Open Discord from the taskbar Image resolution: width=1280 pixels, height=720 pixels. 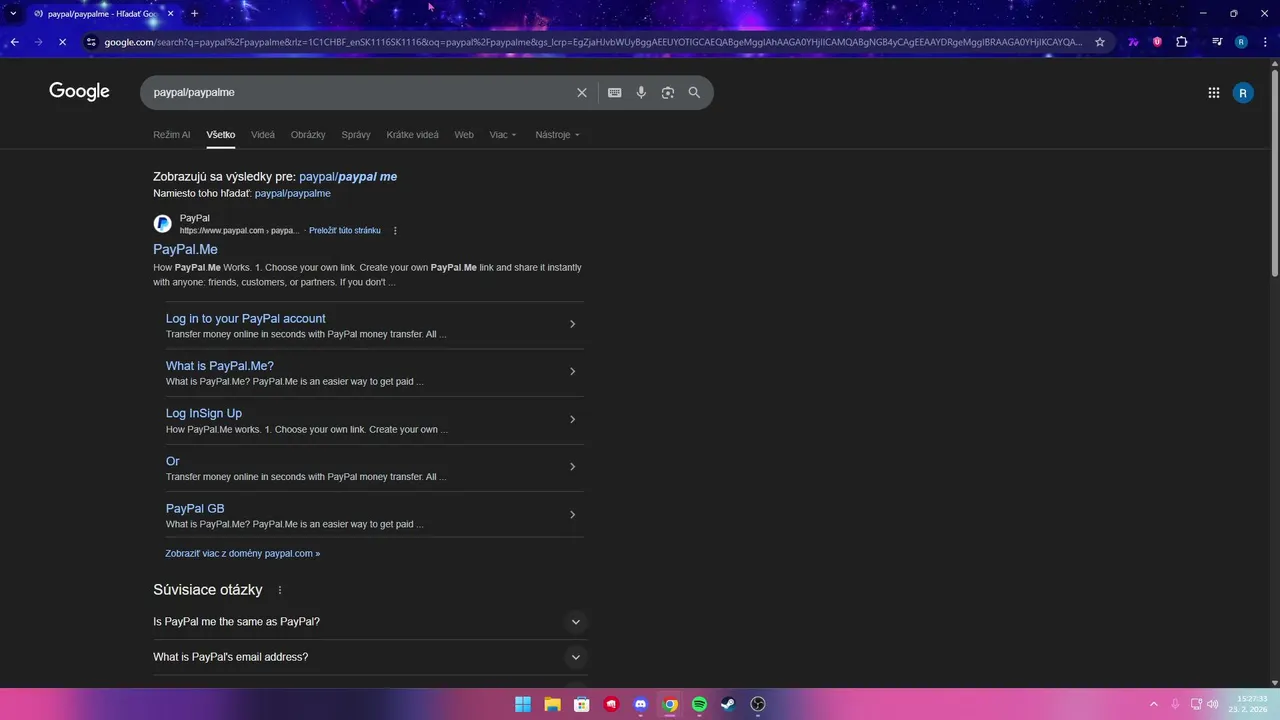(641, 704)
